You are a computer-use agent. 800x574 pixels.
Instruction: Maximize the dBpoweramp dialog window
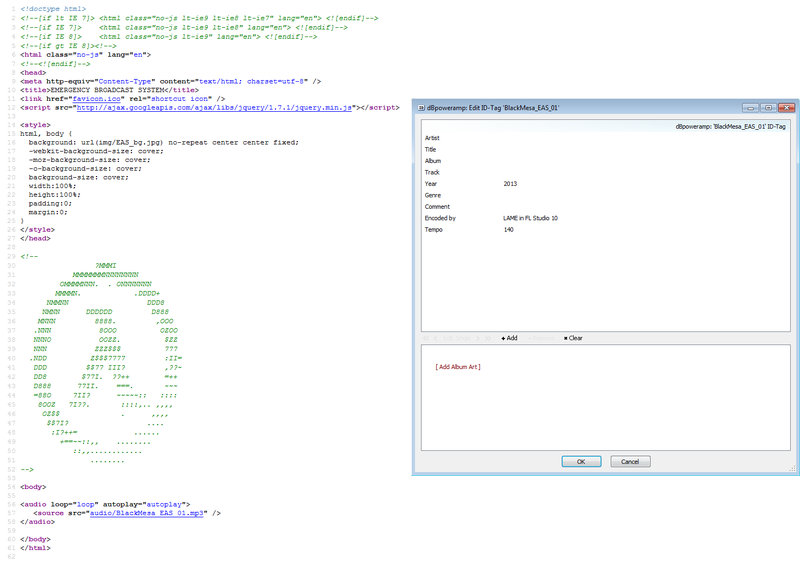[768, 108]
